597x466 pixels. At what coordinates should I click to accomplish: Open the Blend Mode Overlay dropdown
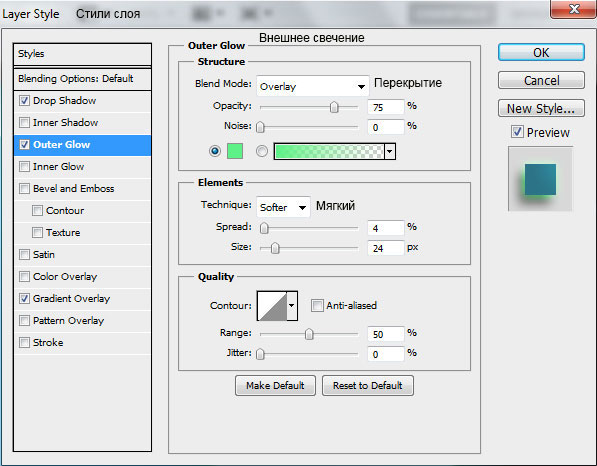tap(313, 86)
